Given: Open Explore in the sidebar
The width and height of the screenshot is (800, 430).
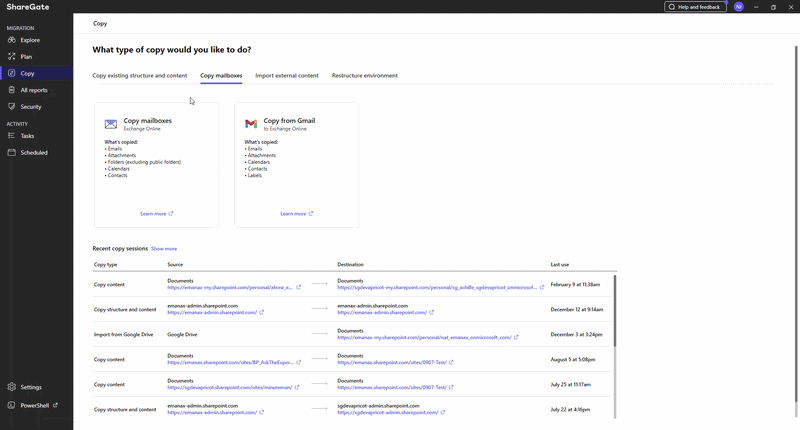Looking at the screenshot, I should click(x=30, y=40).
